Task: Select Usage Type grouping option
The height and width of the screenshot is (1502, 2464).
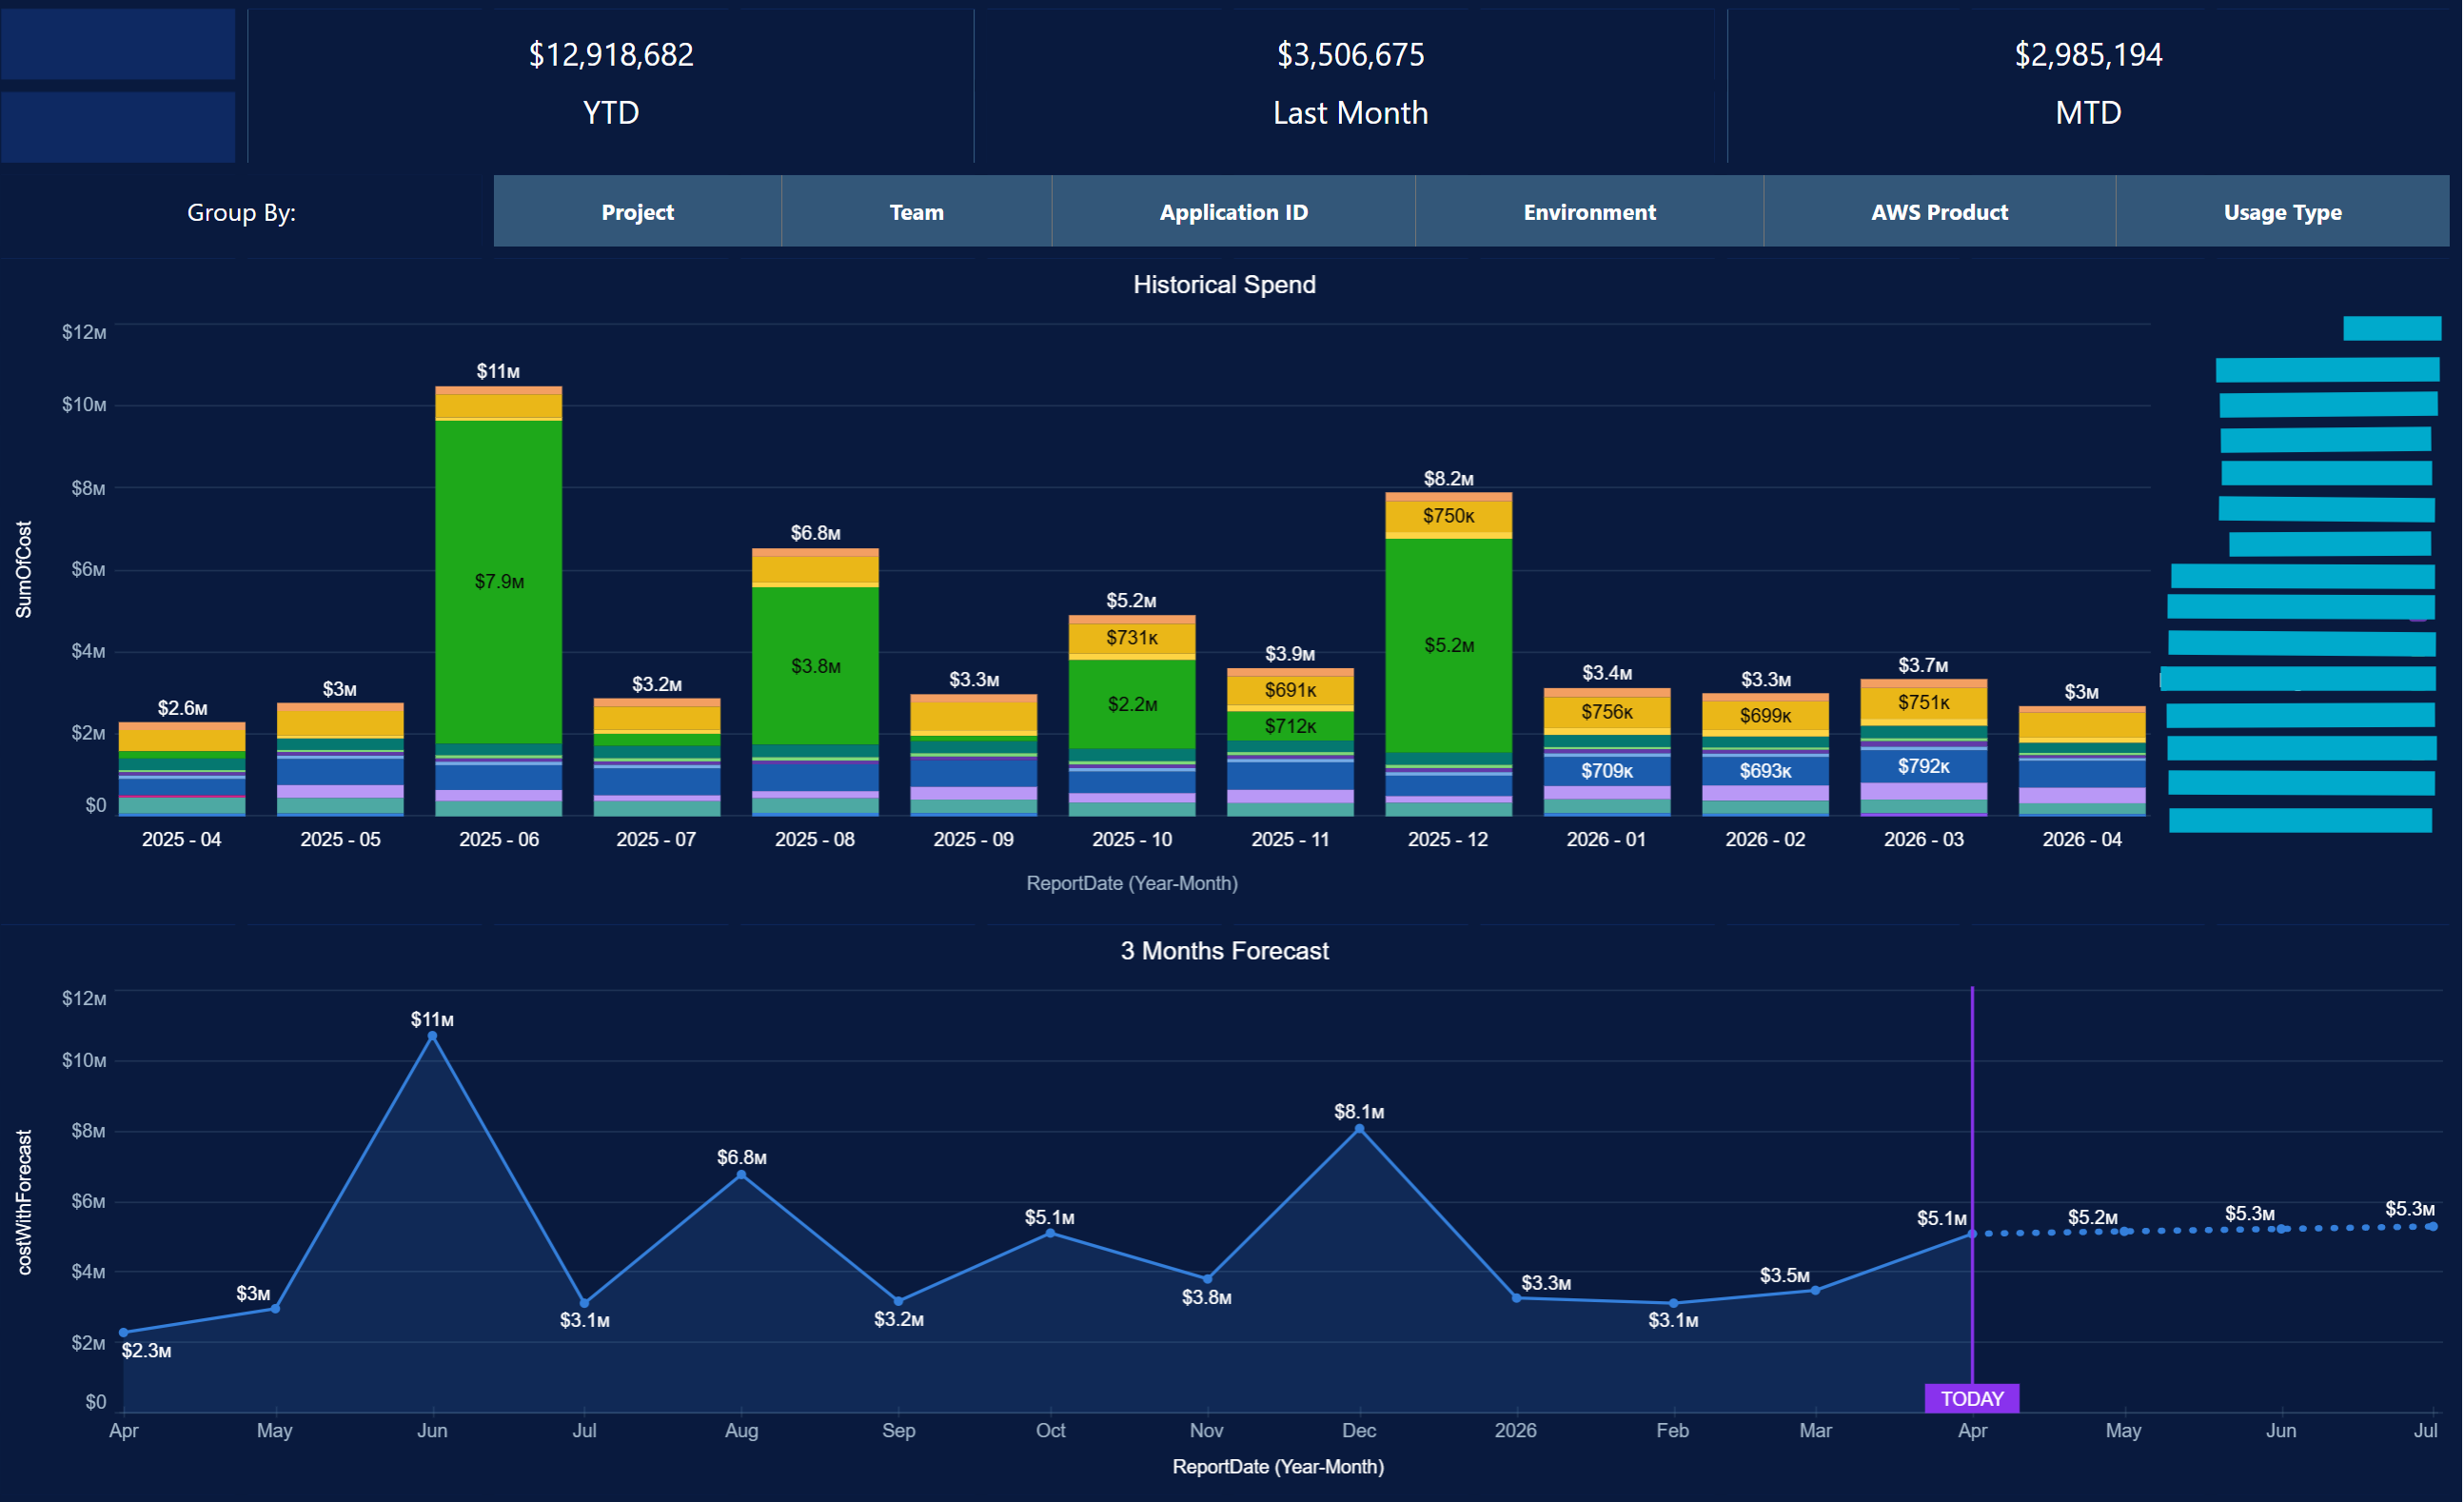Action: [x=2282, y=212]
